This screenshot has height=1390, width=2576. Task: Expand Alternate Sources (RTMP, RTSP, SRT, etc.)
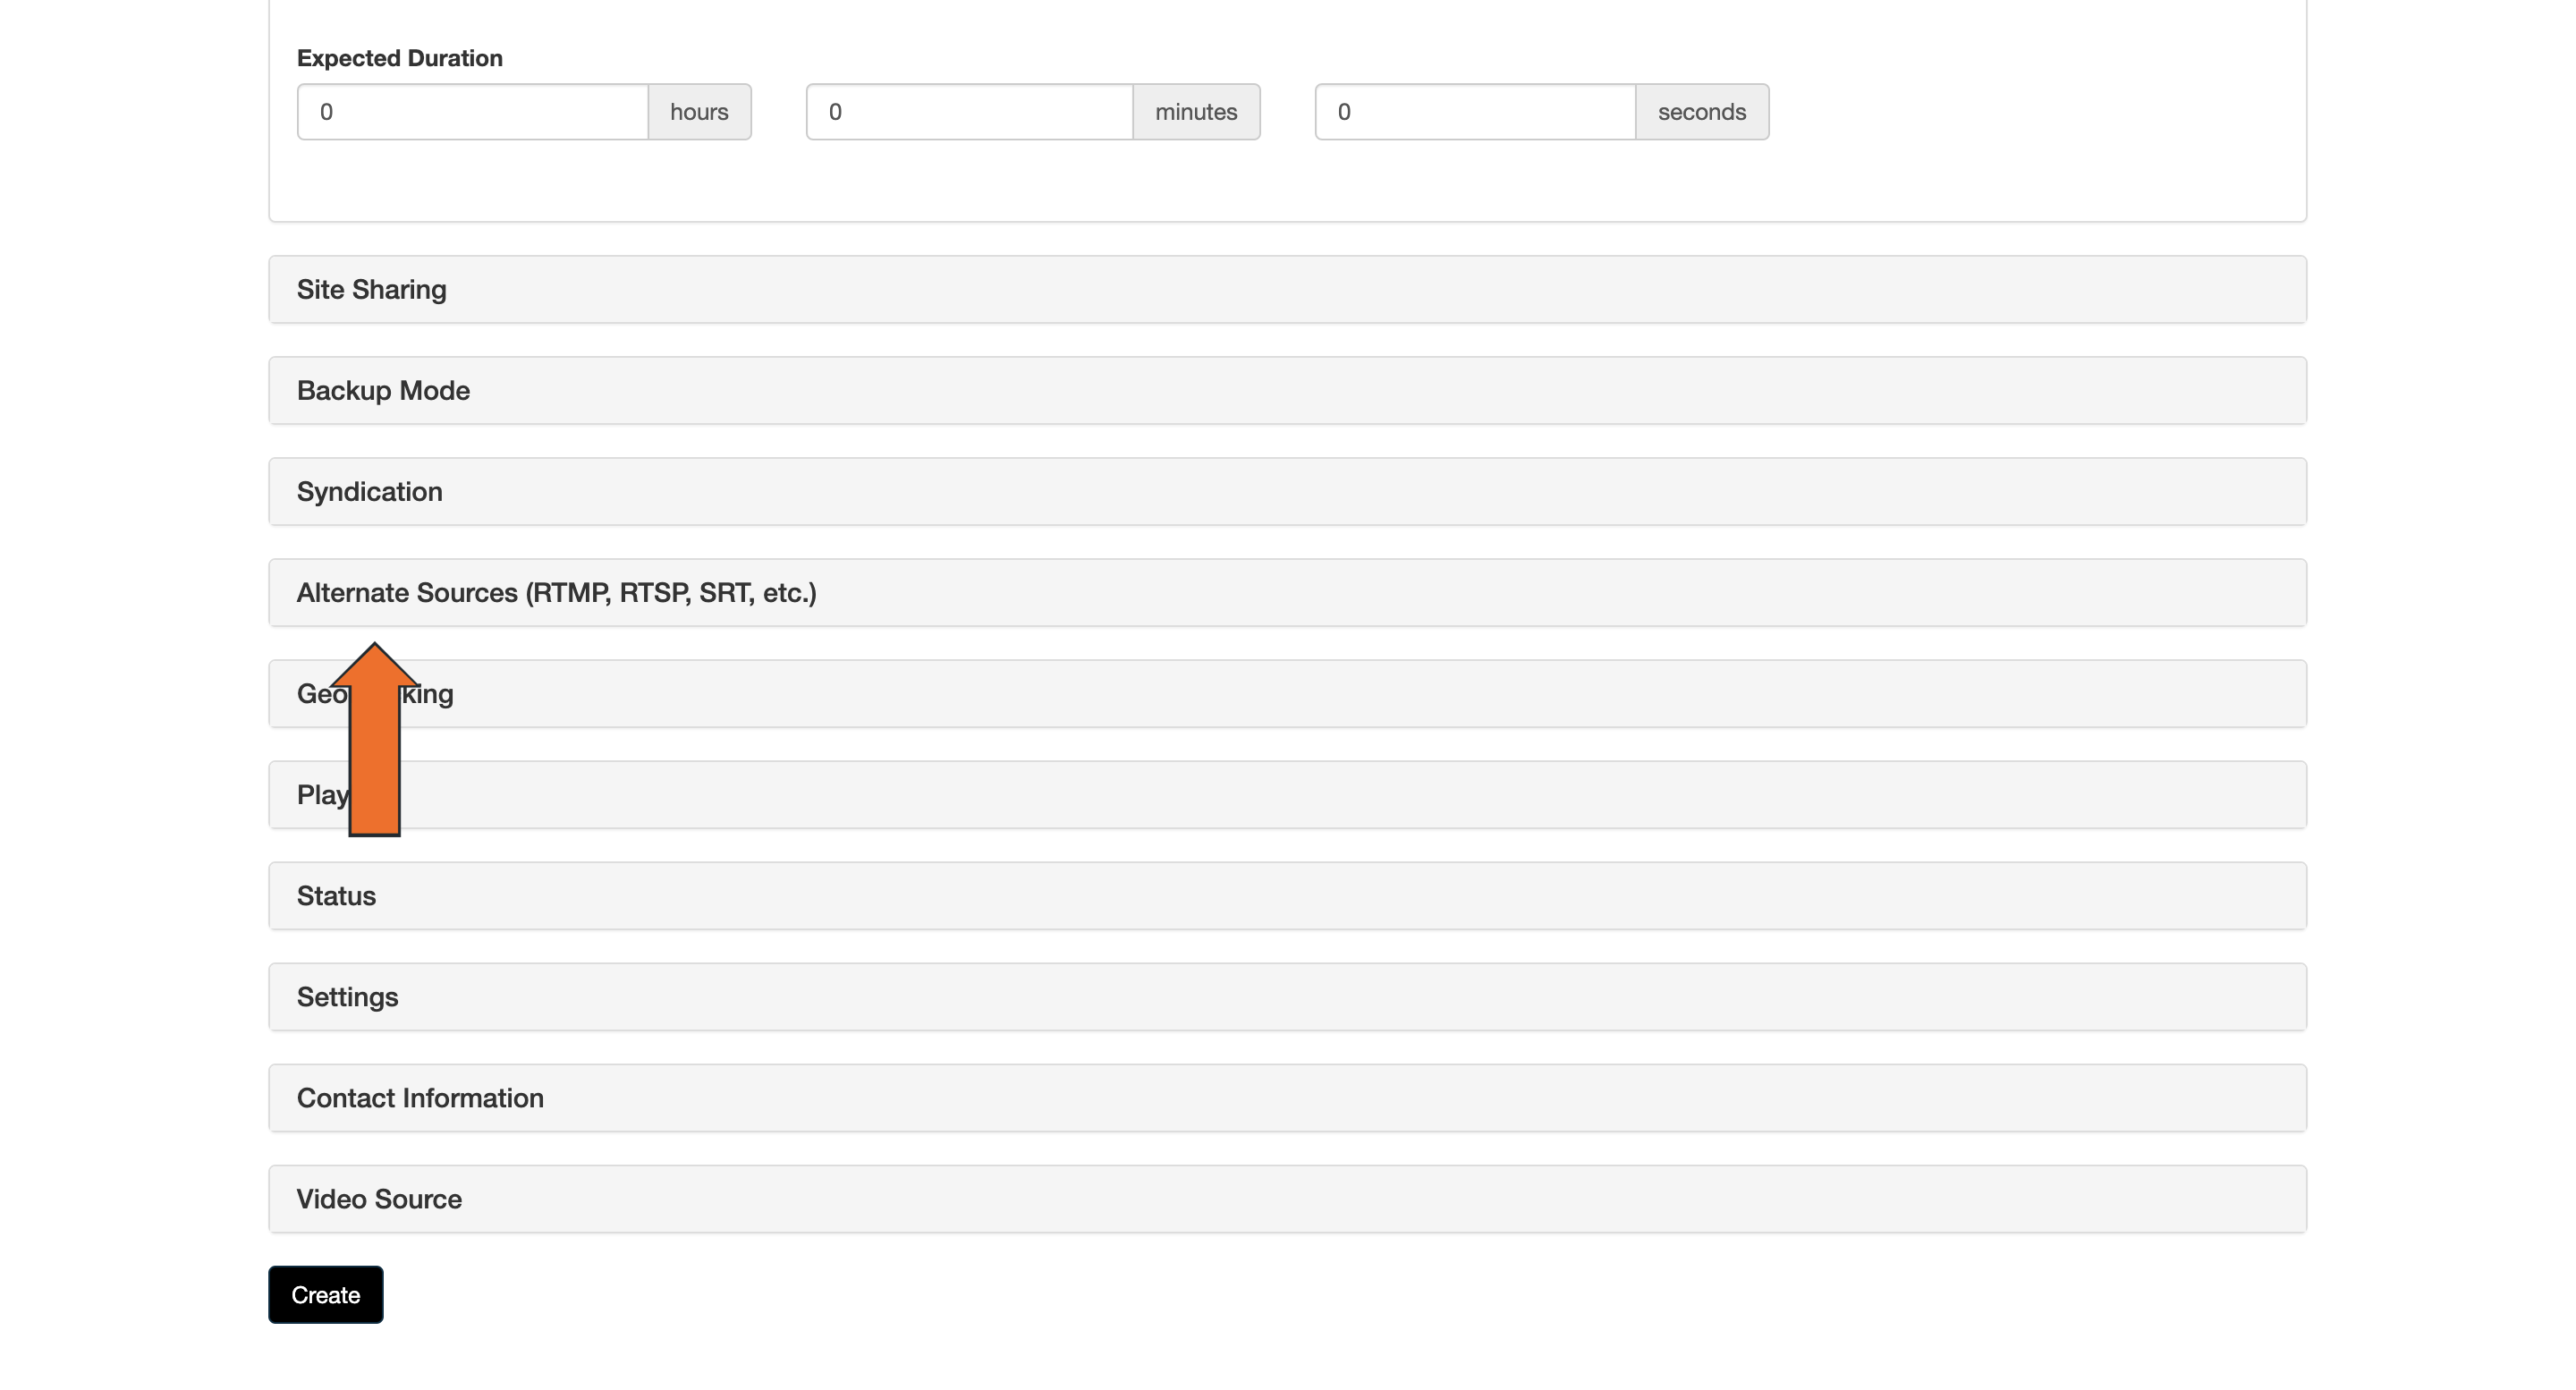(x=1287, y=592)
